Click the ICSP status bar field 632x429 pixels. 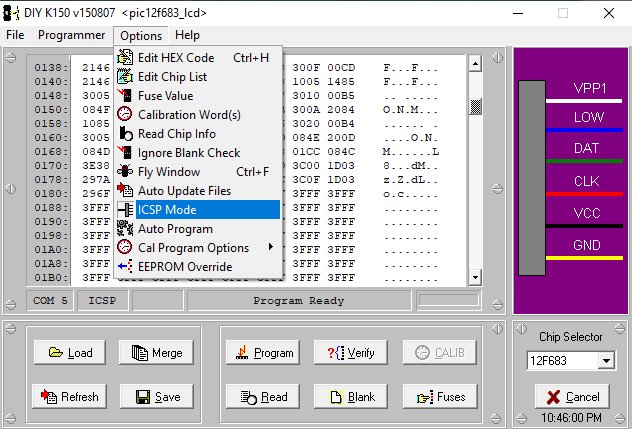coord(102,301)
